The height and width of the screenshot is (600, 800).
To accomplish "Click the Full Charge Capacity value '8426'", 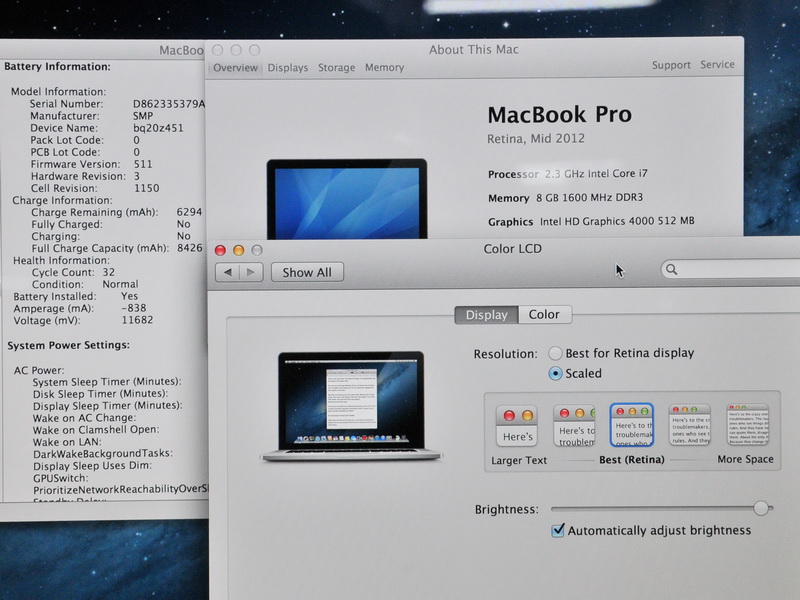I will (x=190, y=248).
